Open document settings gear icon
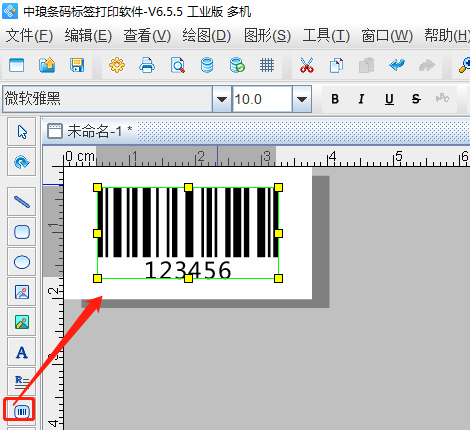The width and height of the screenshot is (470, 430). click(x=117, y=65)
